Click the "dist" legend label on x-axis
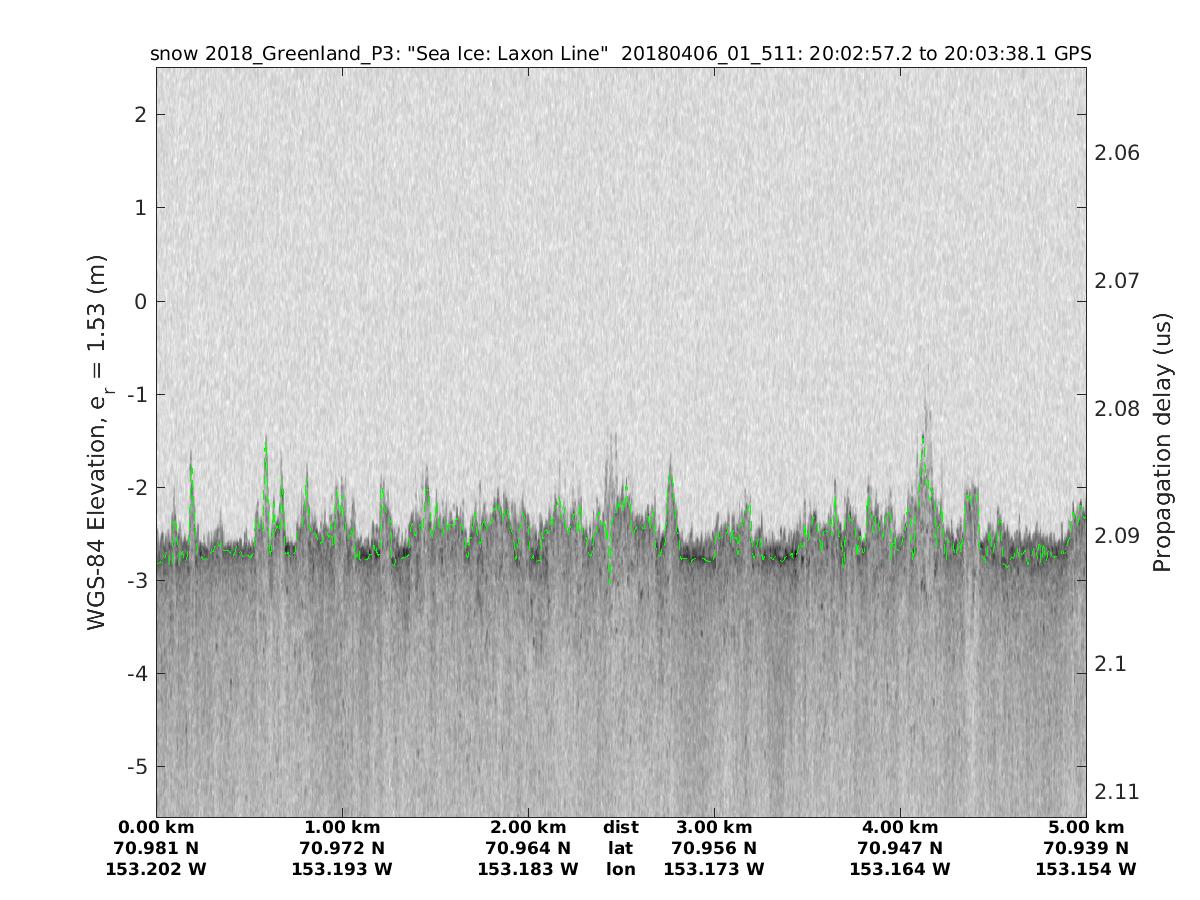The height and width of the screenshot is (900, 1200). 621,827
